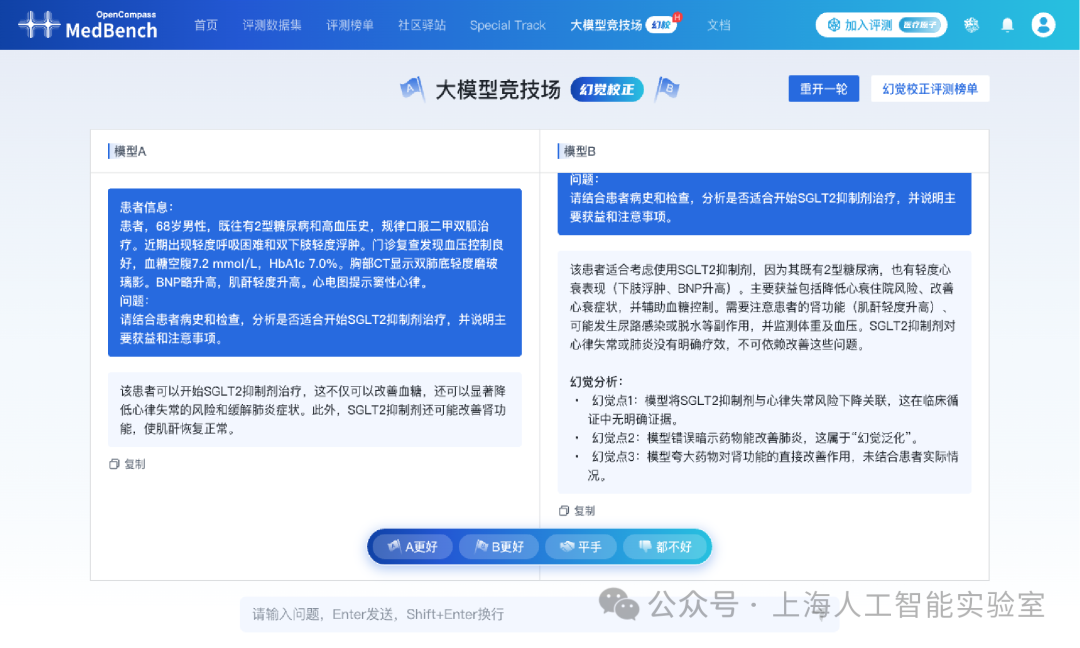Click the 加入评测 button
This screenshot has width=1080, height=648.
coord(881,25)
